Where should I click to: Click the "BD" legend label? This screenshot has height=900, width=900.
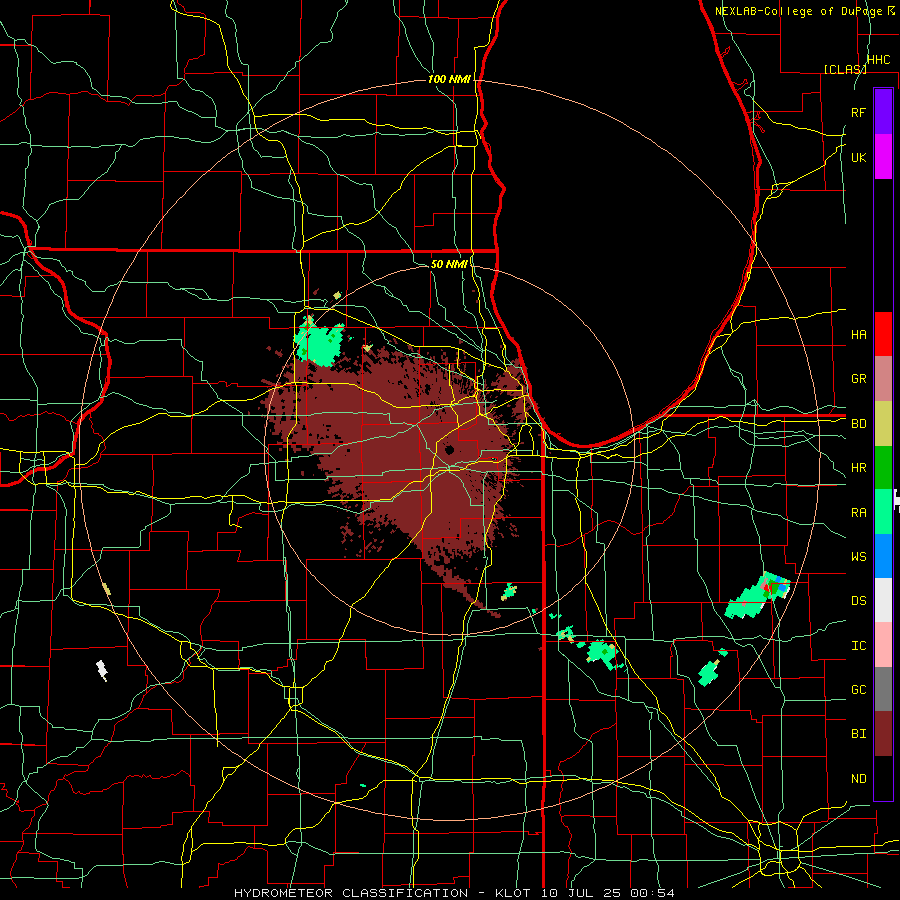858,424
